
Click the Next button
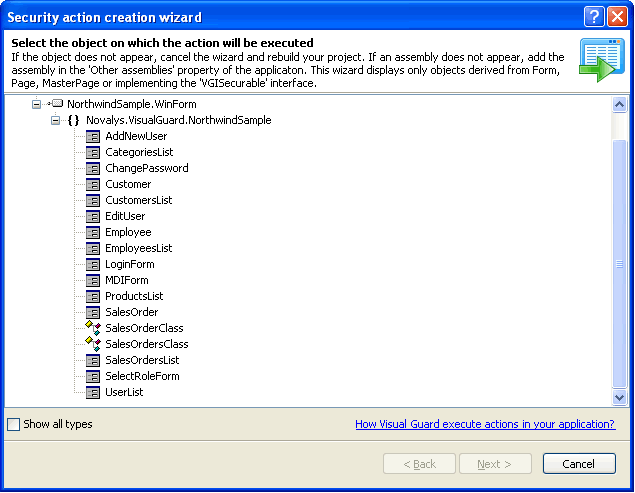tap(493, 464)
